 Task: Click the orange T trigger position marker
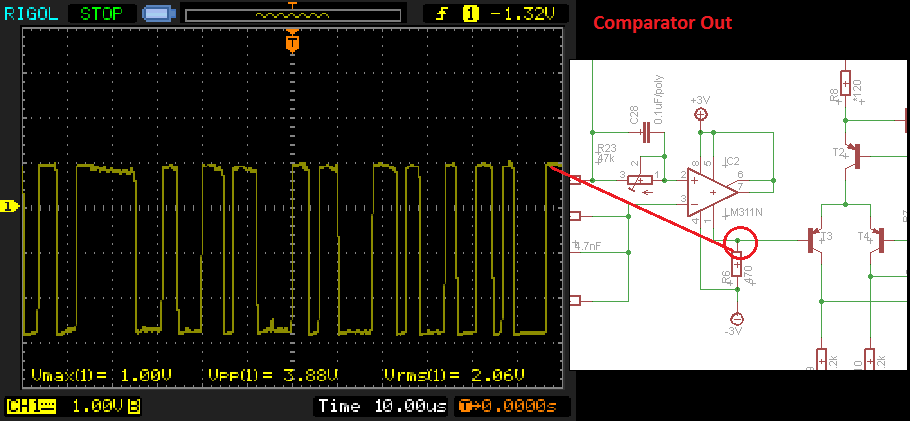[x=292, y=42]
